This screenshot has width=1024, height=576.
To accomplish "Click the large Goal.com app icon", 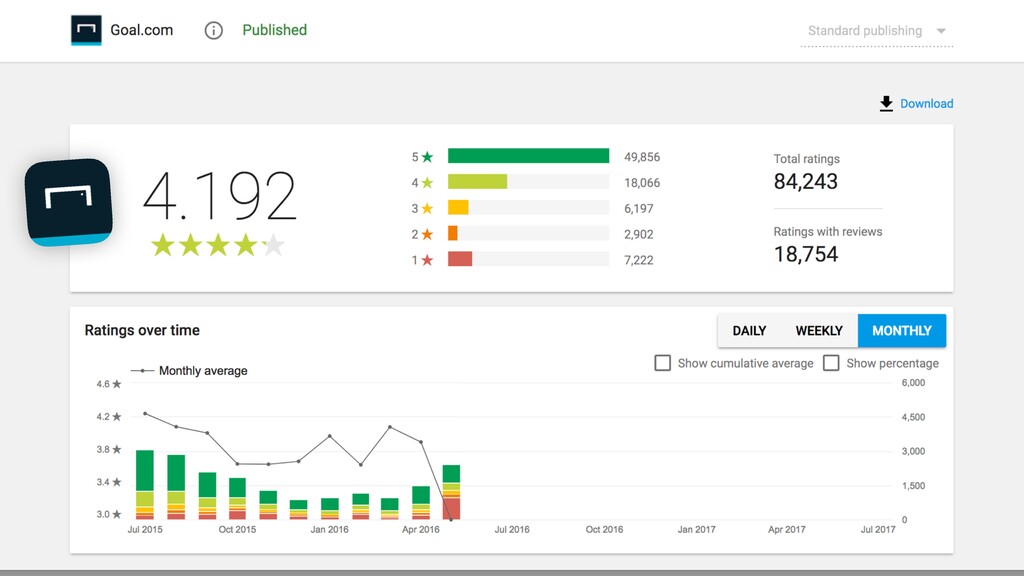I will click(69, 202).
